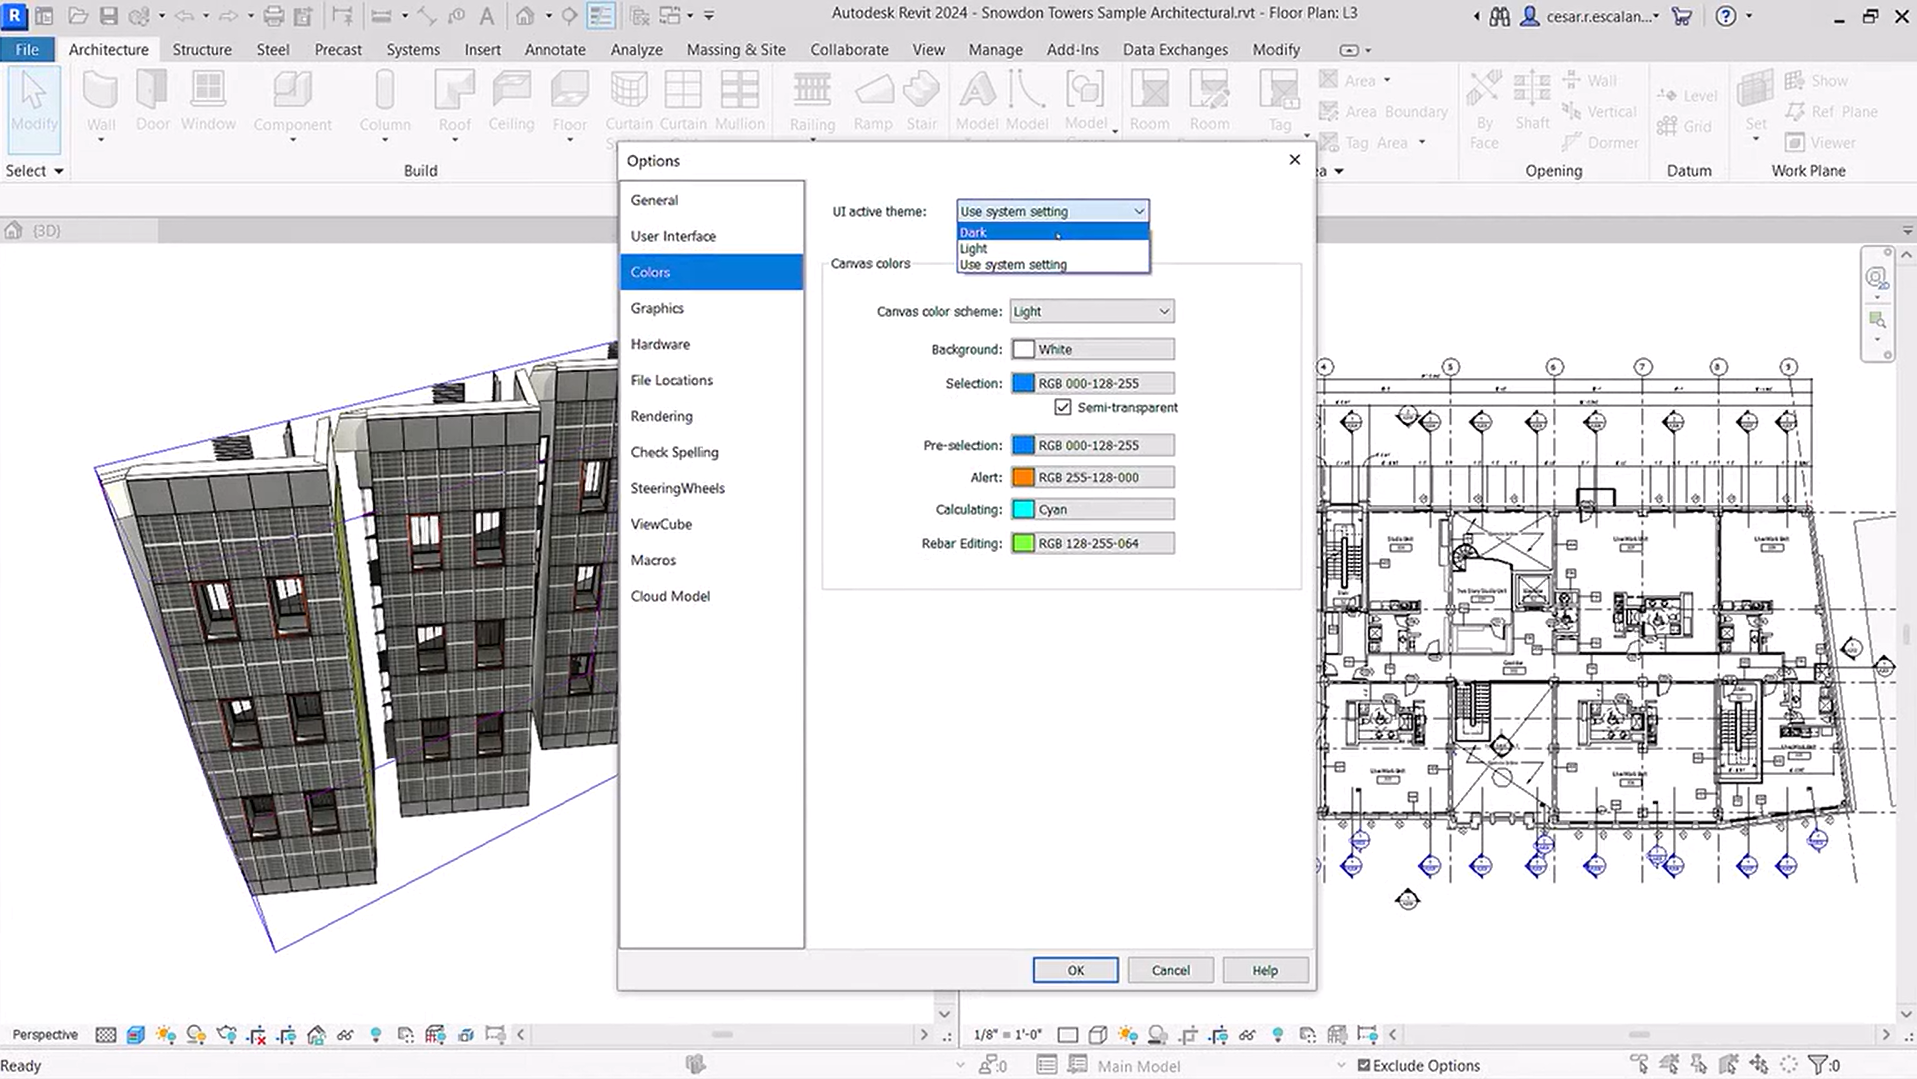Open the Collaborate ribbon tab

point(848,49)
